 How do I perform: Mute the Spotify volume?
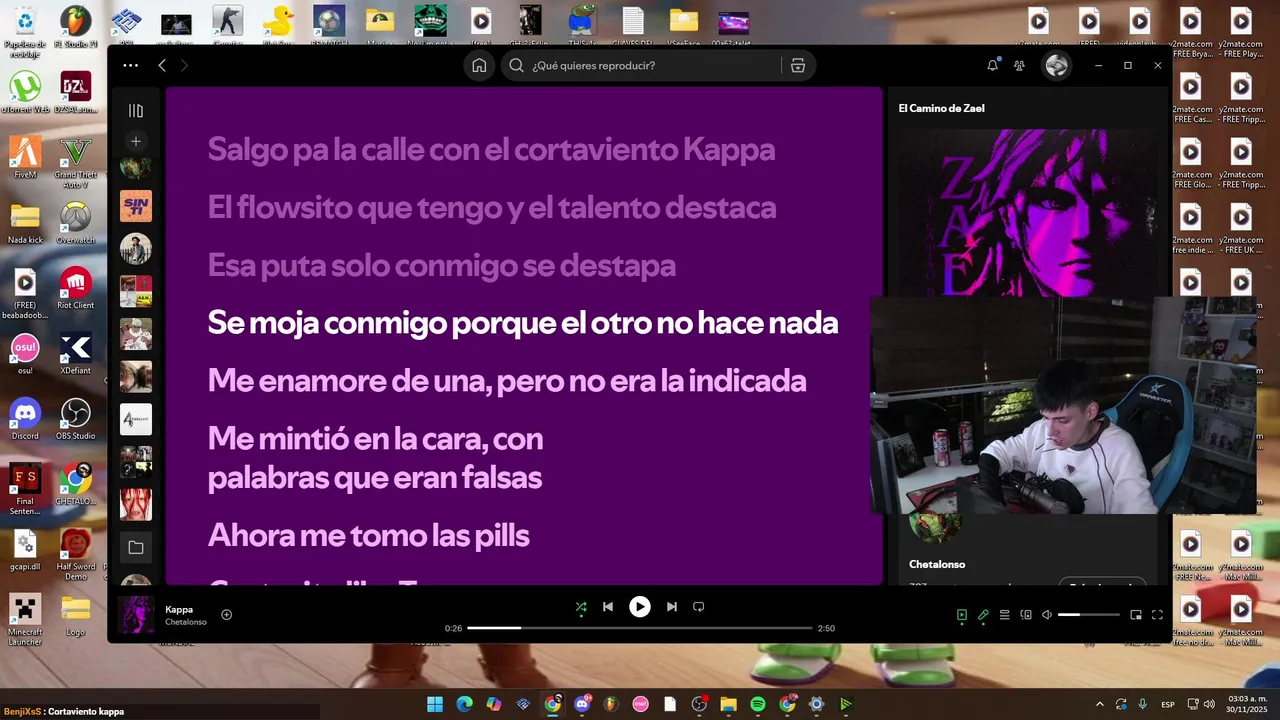1047,615
